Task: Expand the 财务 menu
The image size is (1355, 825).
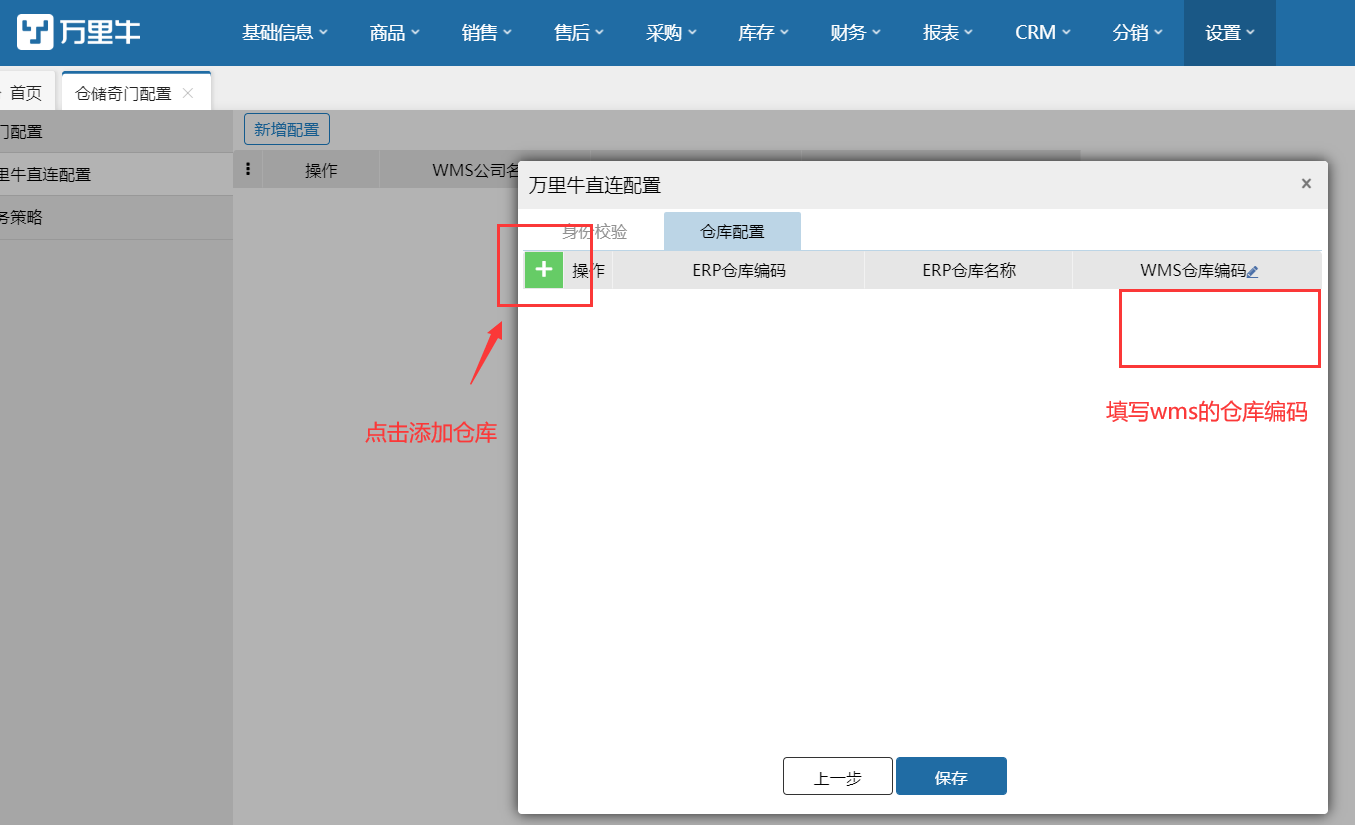Action: 855,33
